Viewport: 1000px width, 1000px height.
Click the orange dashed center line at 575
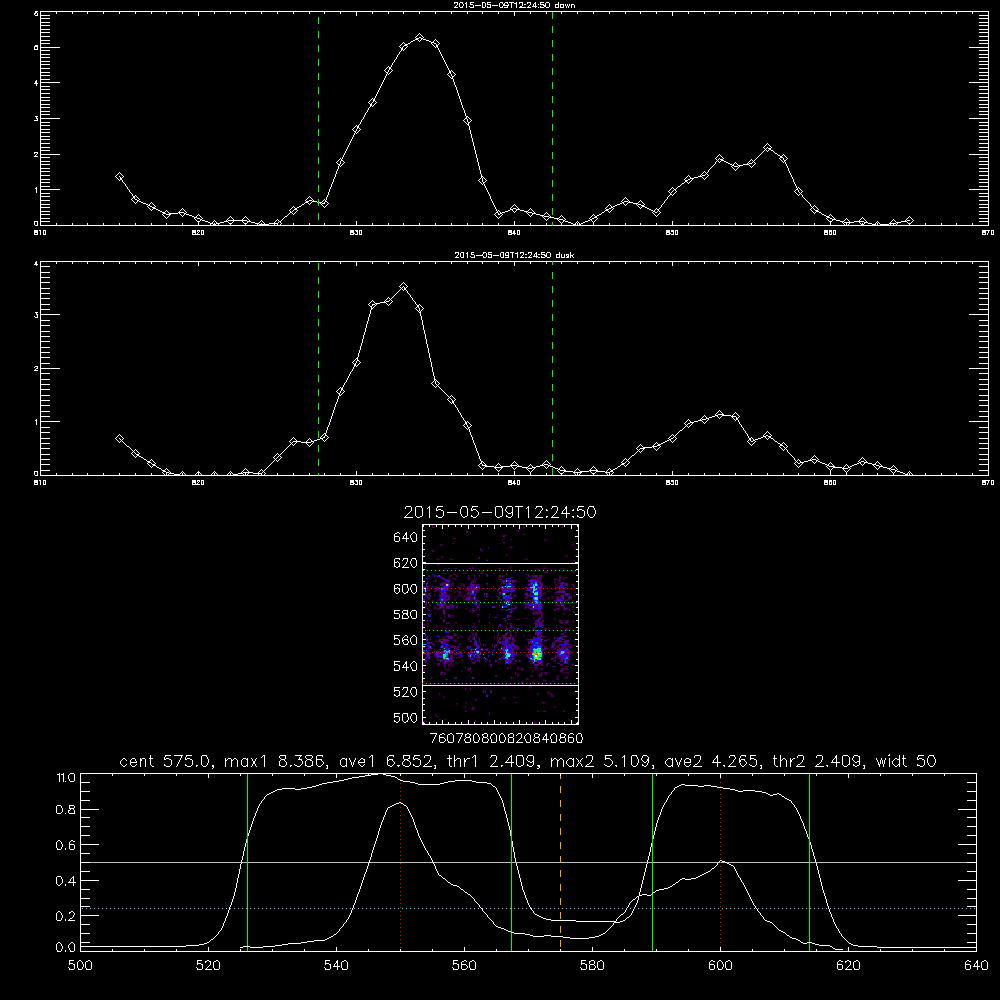561,862
